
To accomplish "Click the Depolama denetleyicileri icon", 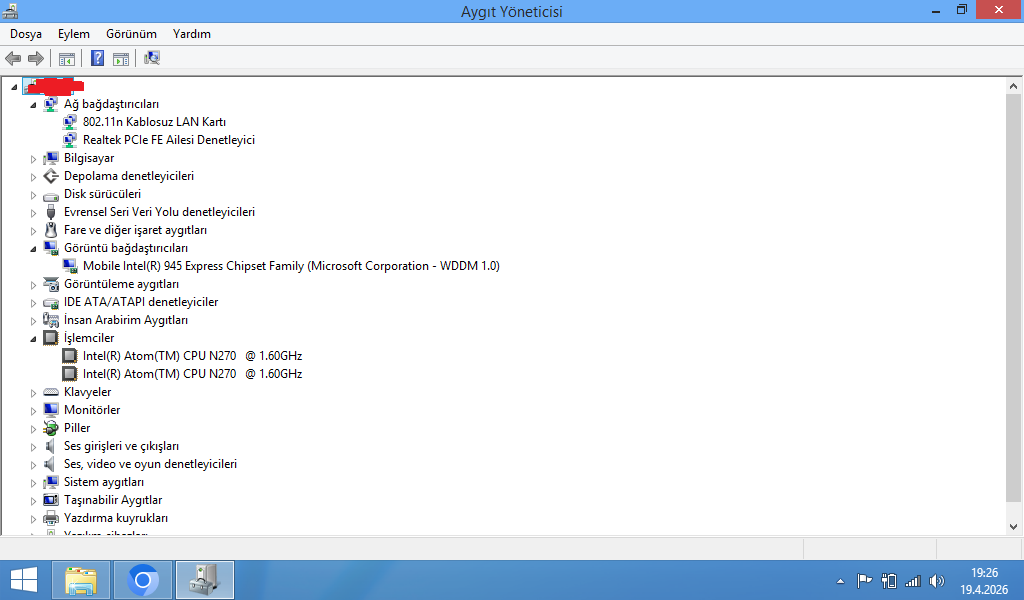I will [x=51, y=176].
